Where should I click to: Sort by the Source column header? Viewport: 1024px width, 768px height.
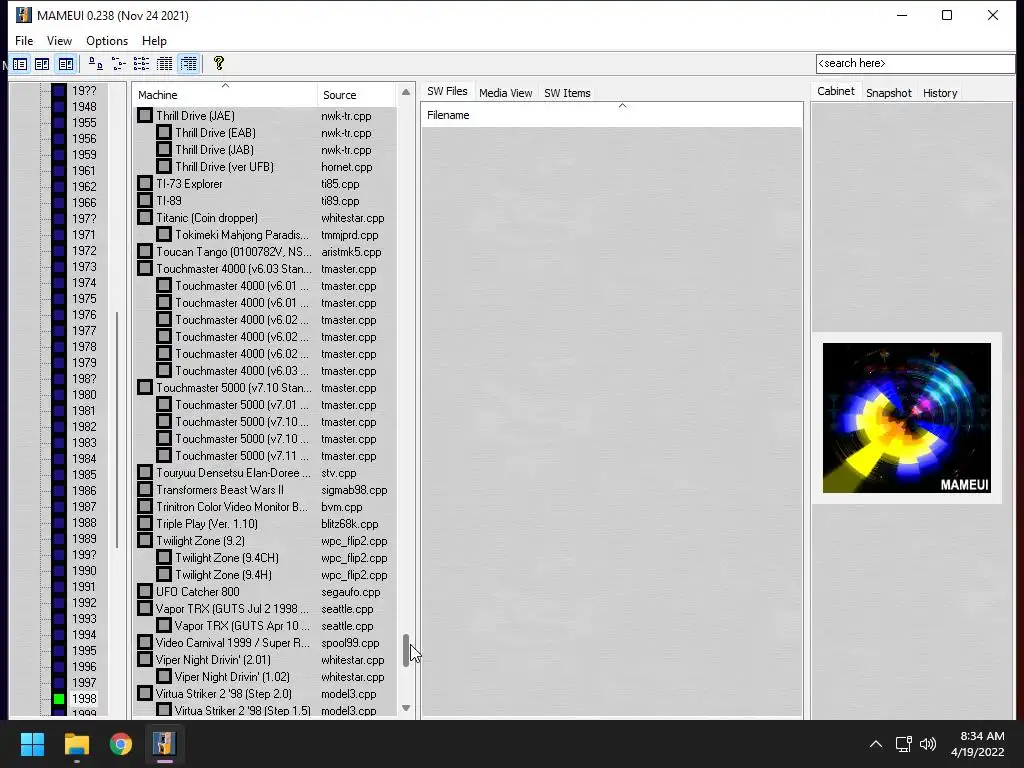tap(357, 95)
